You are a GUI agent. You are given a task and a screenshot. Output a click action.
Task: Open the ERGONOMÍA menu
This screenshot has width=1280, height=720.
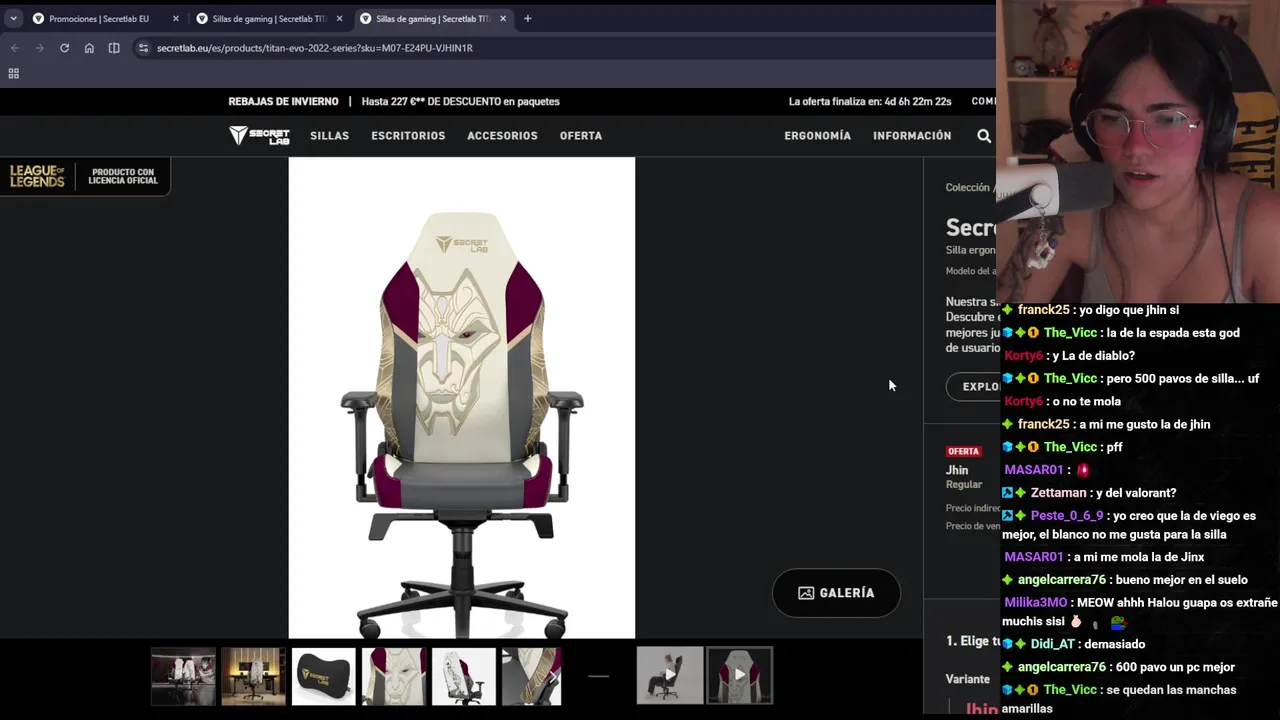pyautogui.click(x=817, y=136)
